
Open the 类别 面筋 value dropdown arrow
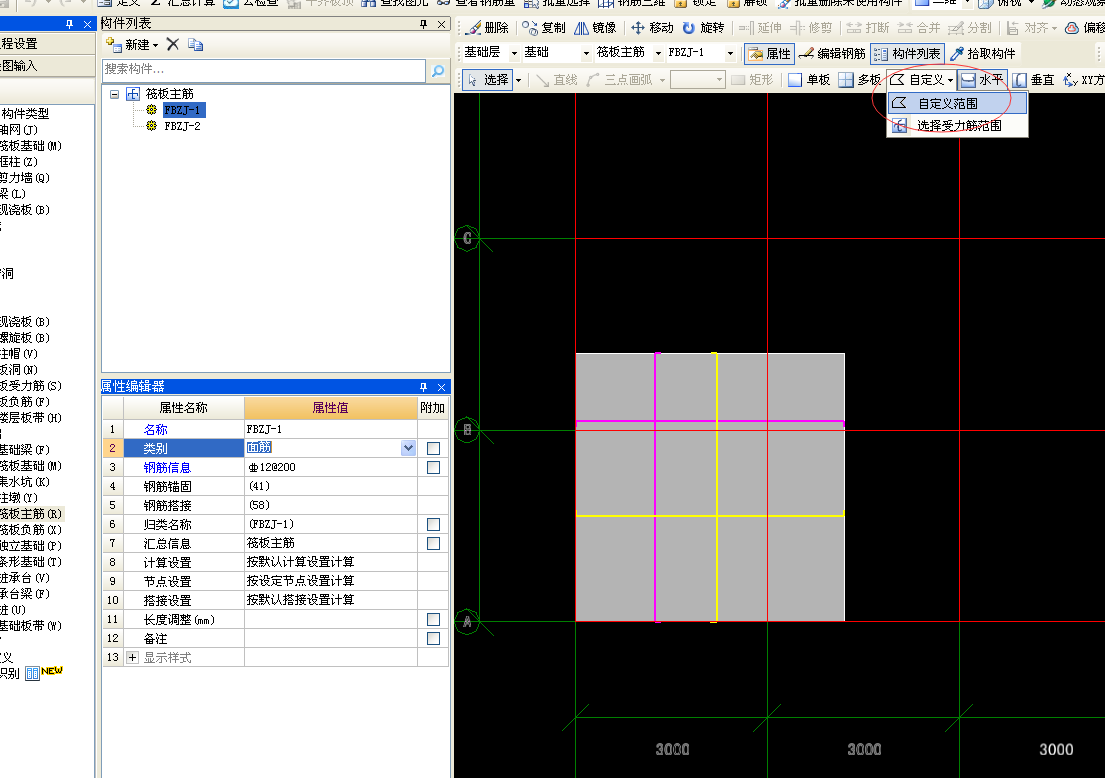(x=408, y=447)
